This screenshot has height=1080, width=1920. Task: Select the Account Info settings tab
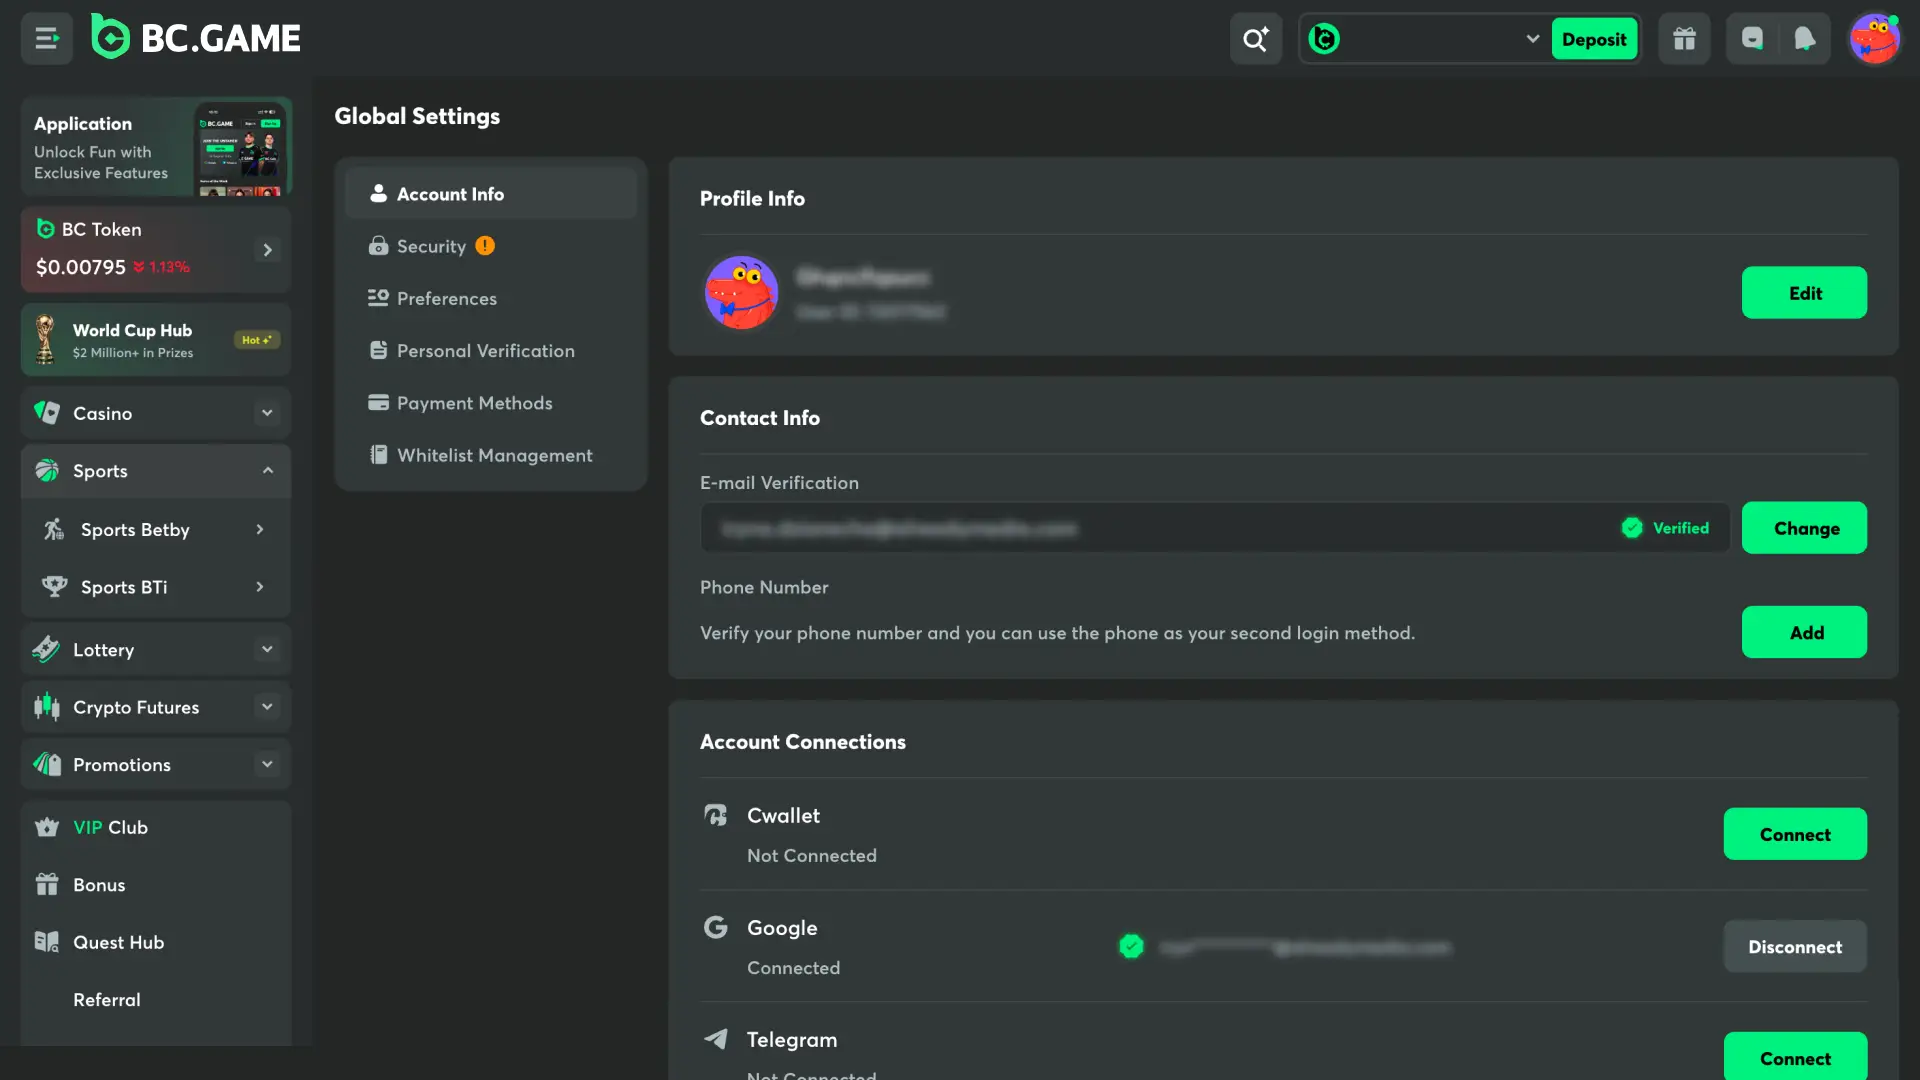[x=491, y=194]
